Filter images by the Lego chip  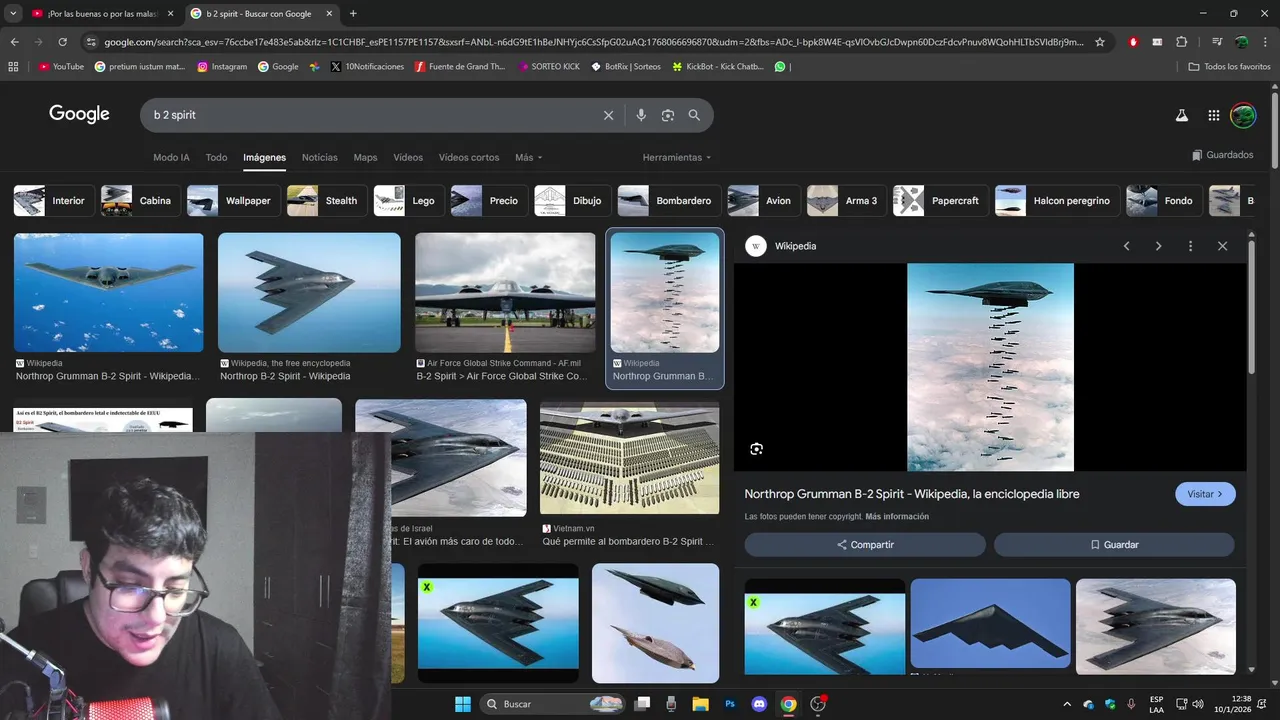[408, 201]
